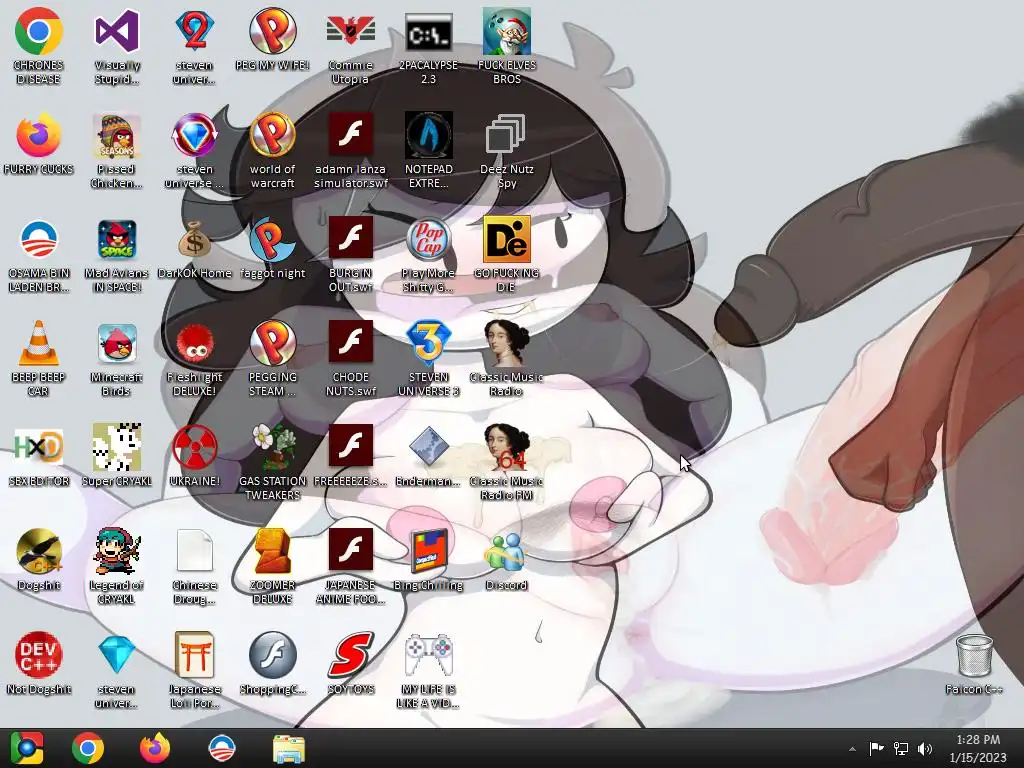Open Classic Music Radio FM 64 icon
1024x768 pixels.
click(x=506, y=447)
